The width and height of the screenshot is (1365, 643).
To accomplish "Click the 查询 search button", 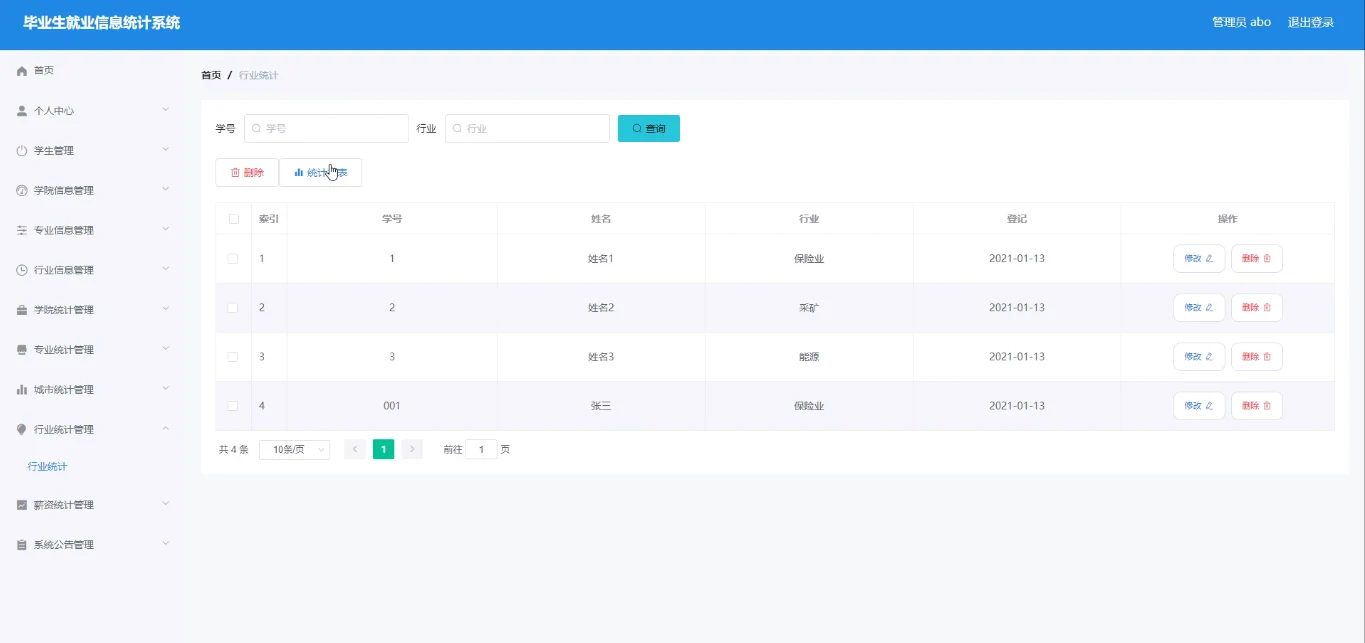I will tap(649, 128).
